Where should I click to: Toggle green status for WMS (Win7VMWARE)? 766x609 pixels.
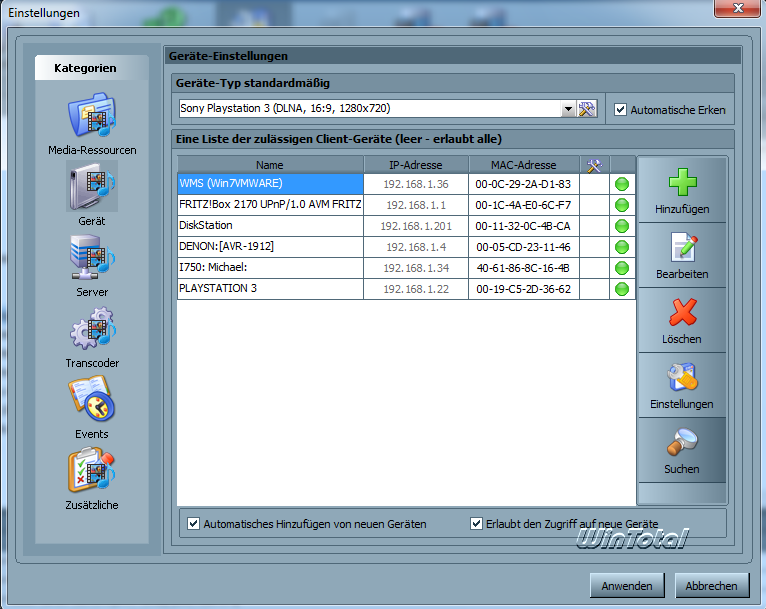point(622,184)
